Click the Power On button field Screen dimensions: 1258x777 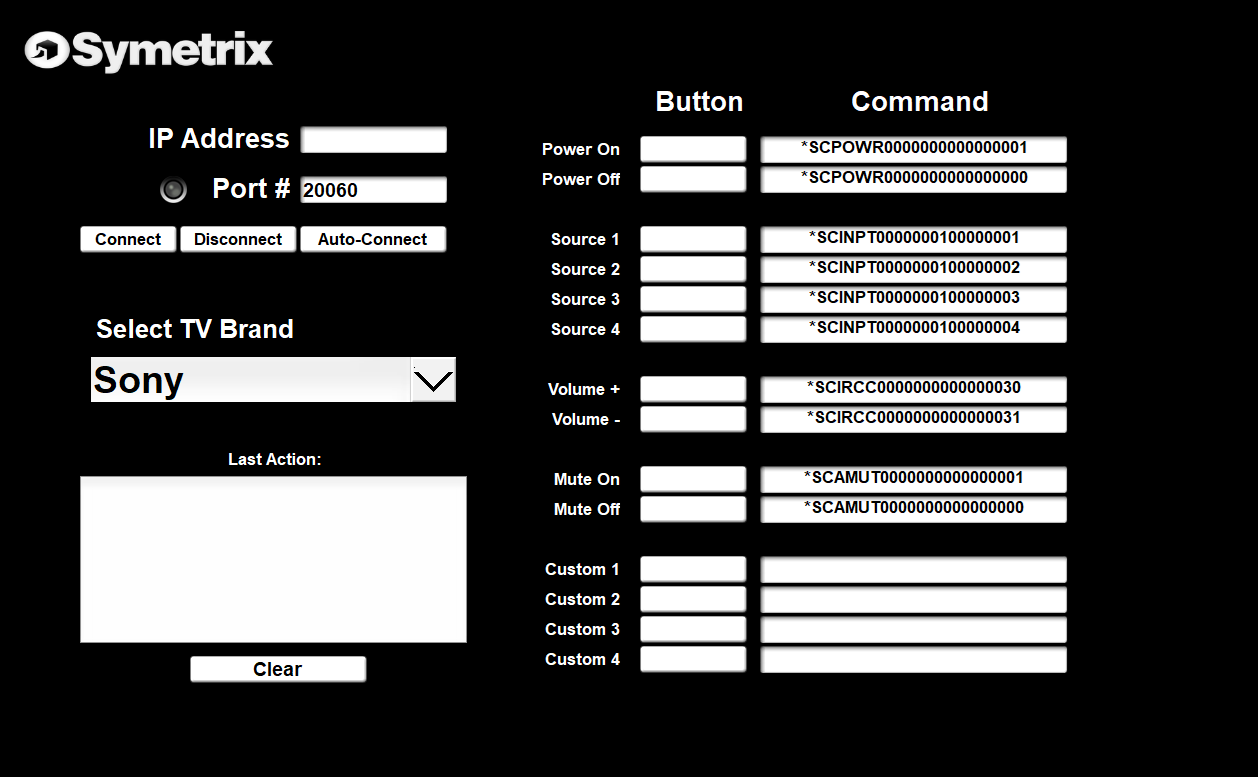(x=693, y=149)
